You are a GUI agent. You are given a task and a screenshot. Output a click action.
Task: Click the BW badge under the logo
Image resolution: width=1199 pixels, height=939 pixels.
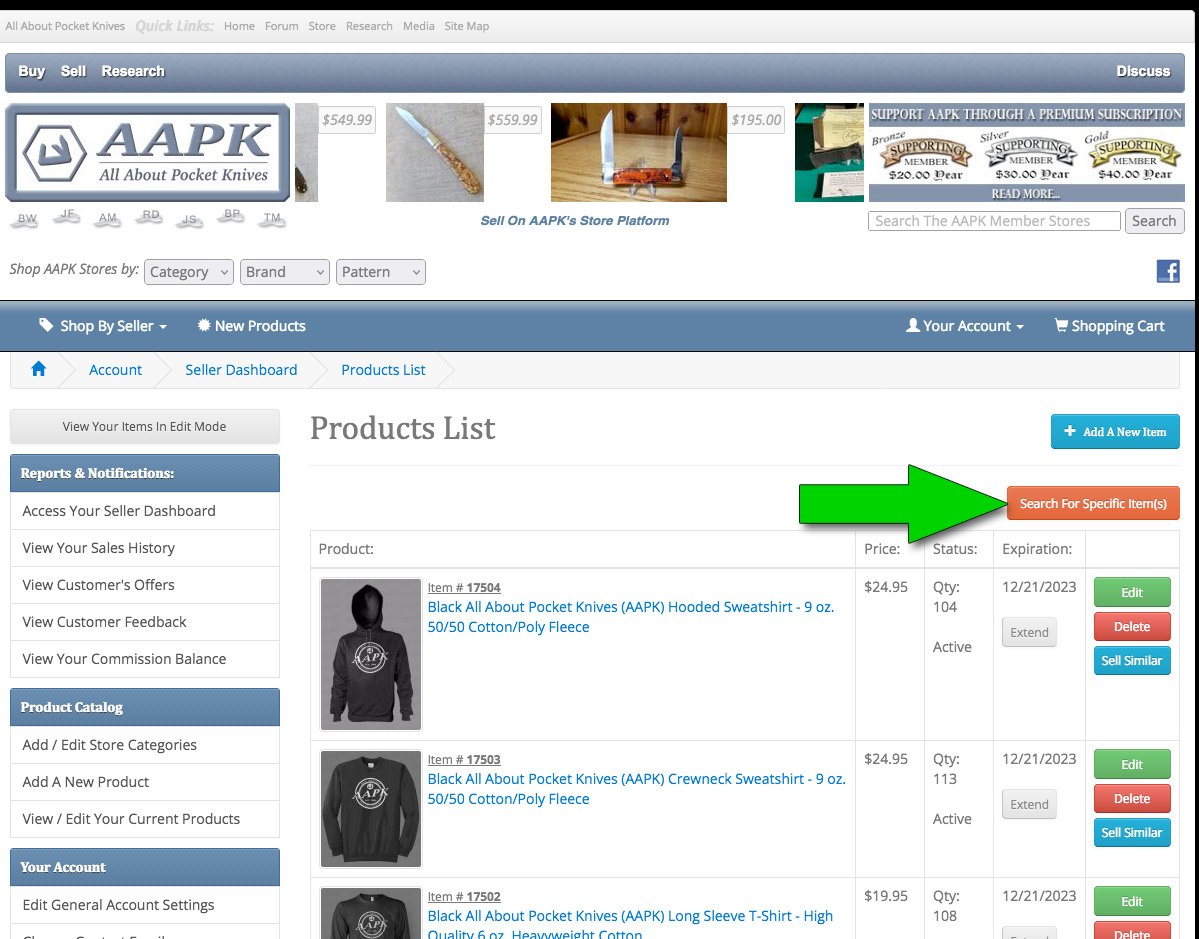[x=27, y=219]
